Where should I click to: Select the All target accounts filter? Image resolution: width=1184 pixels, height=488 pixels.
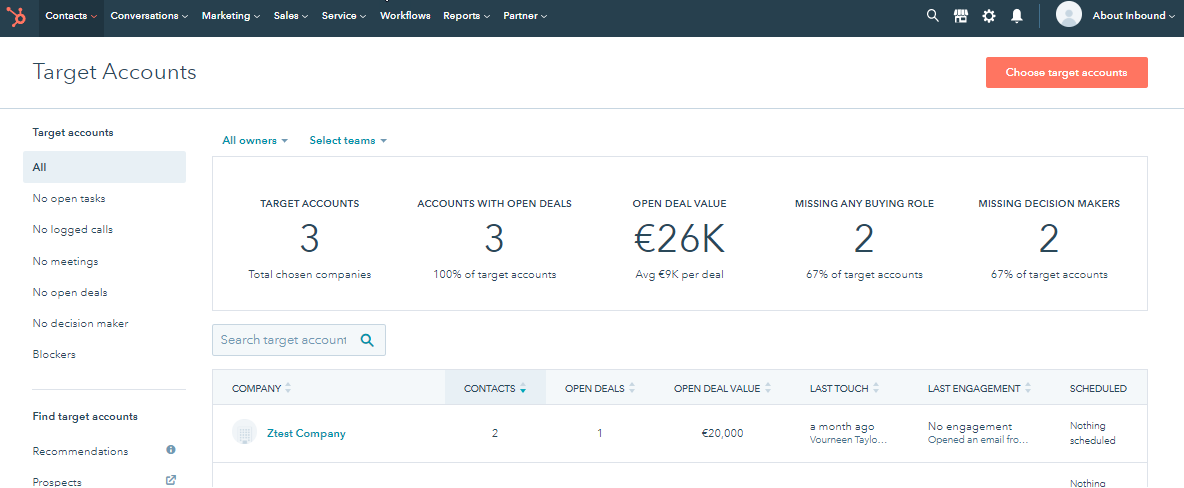(x=104, y=167)
